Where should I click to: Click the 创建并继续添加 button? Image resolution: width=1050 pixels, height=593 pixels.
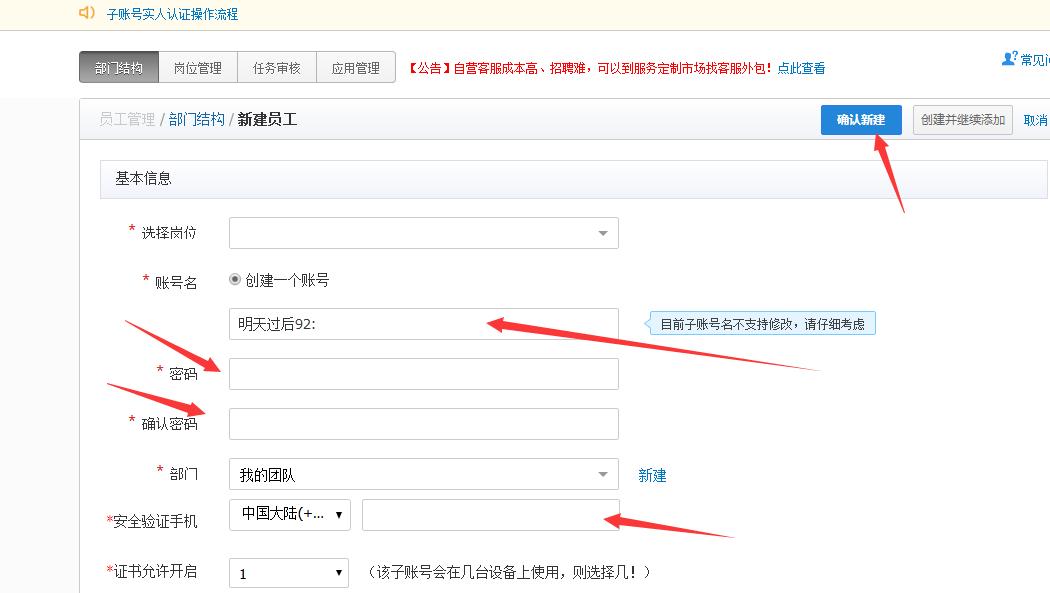click(x=962, y=119)
